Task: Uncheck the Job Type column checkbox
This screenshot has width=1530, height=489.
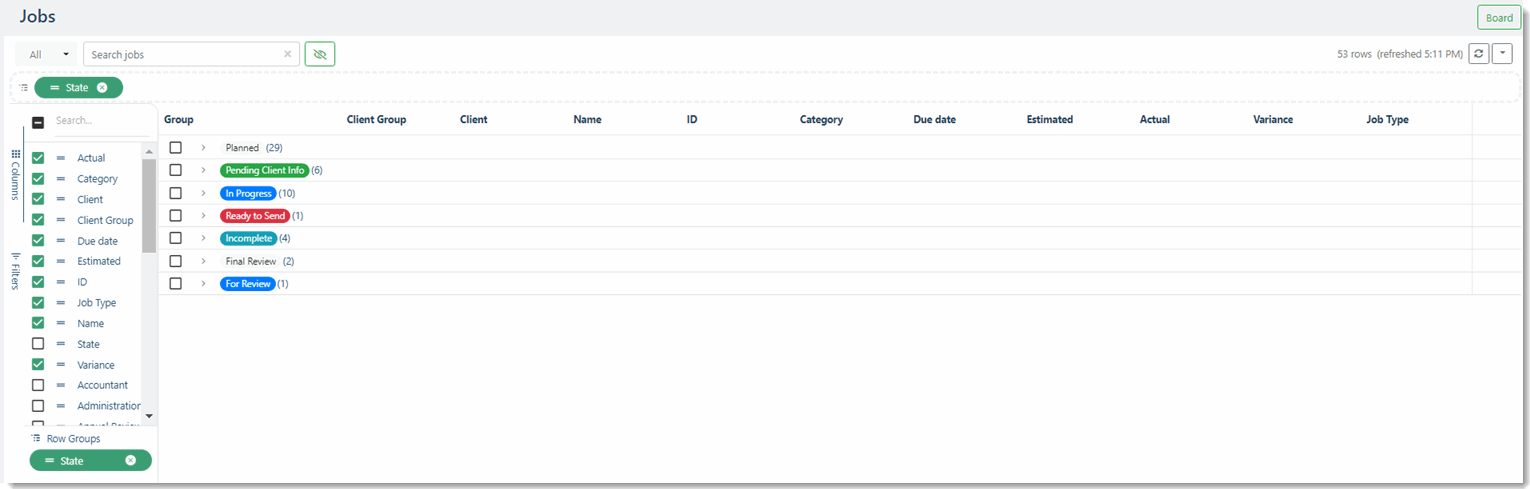Action: click(38, 303)
